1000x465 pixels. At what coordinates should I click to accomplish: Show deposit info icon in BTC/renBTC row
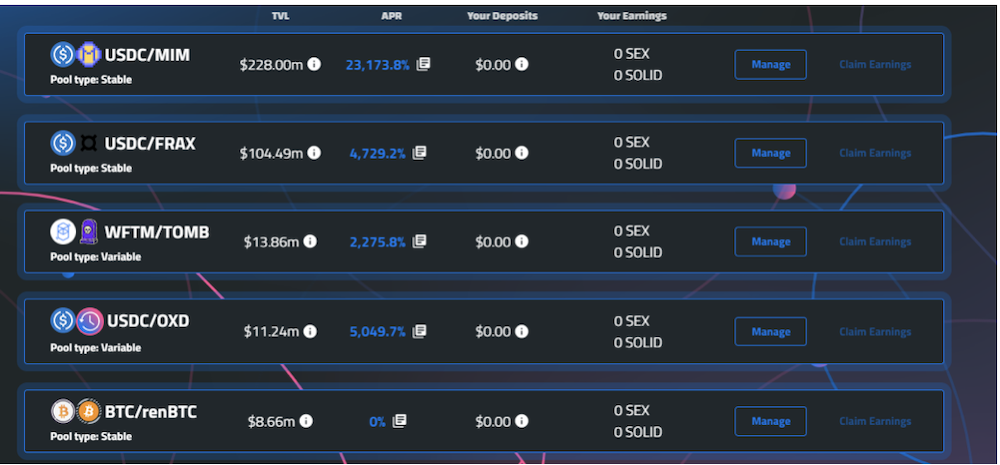522,421
